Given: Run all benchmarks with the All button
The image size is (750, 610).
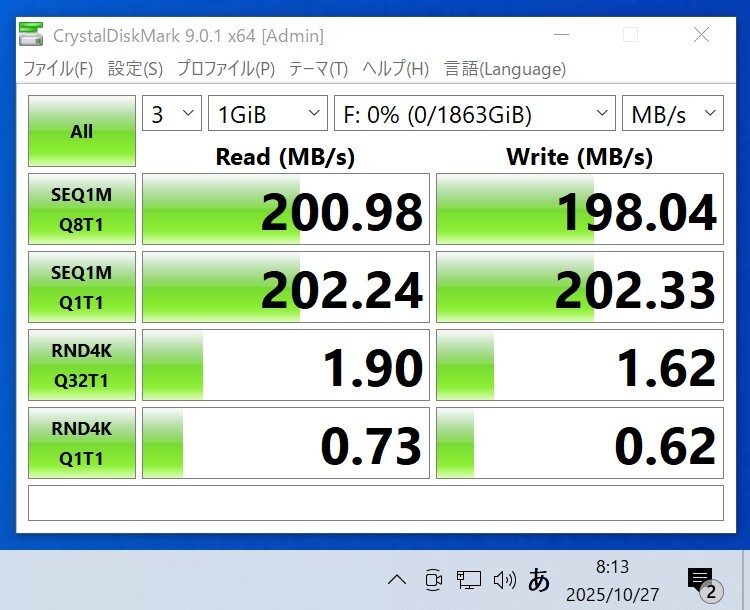Looking at the screenshot, I should click(x=82, y=131).
